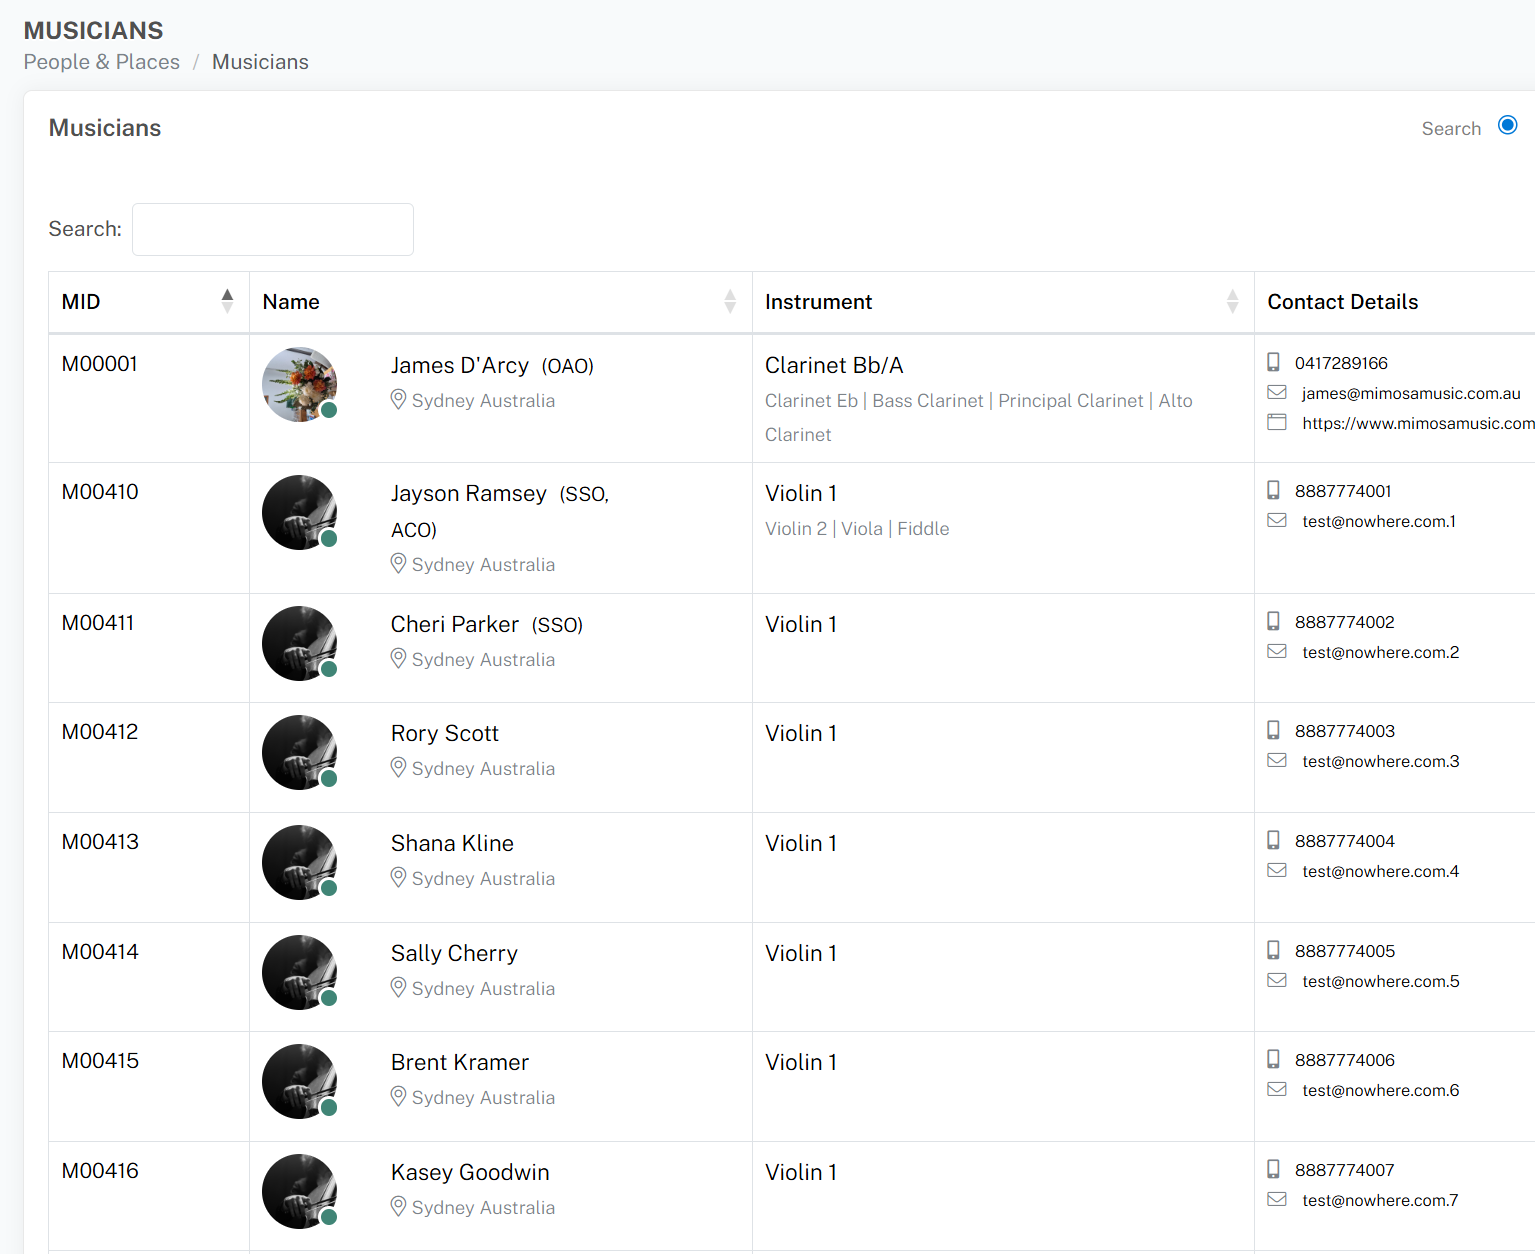Click website icon beside mimosamusic.com URL
This screenshot has width=1535, height=1254.
click(1276, 422)
